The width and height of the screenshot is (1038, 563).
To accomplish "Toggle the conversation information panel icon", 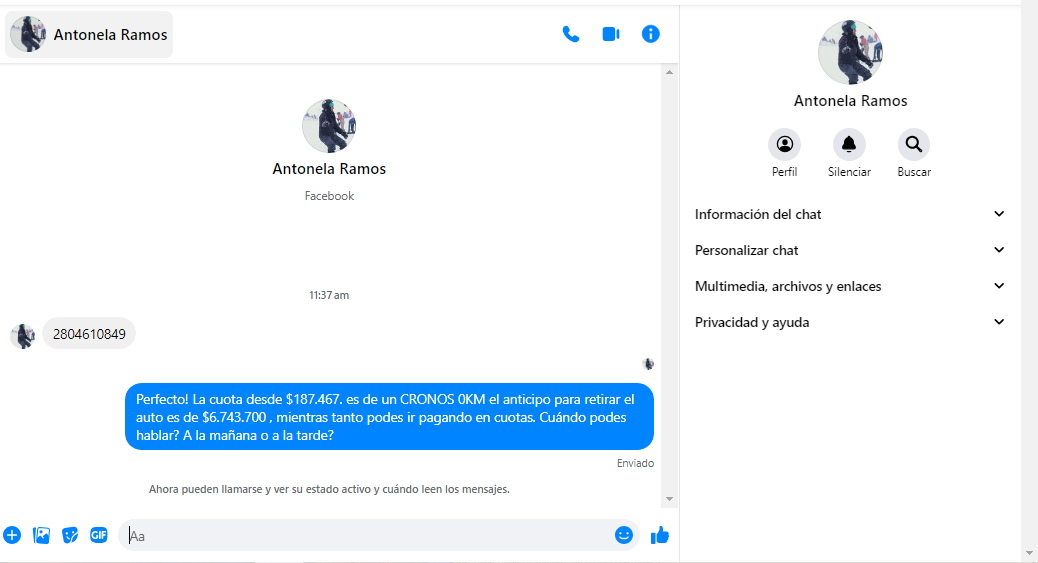I will [x=651, y=34].
